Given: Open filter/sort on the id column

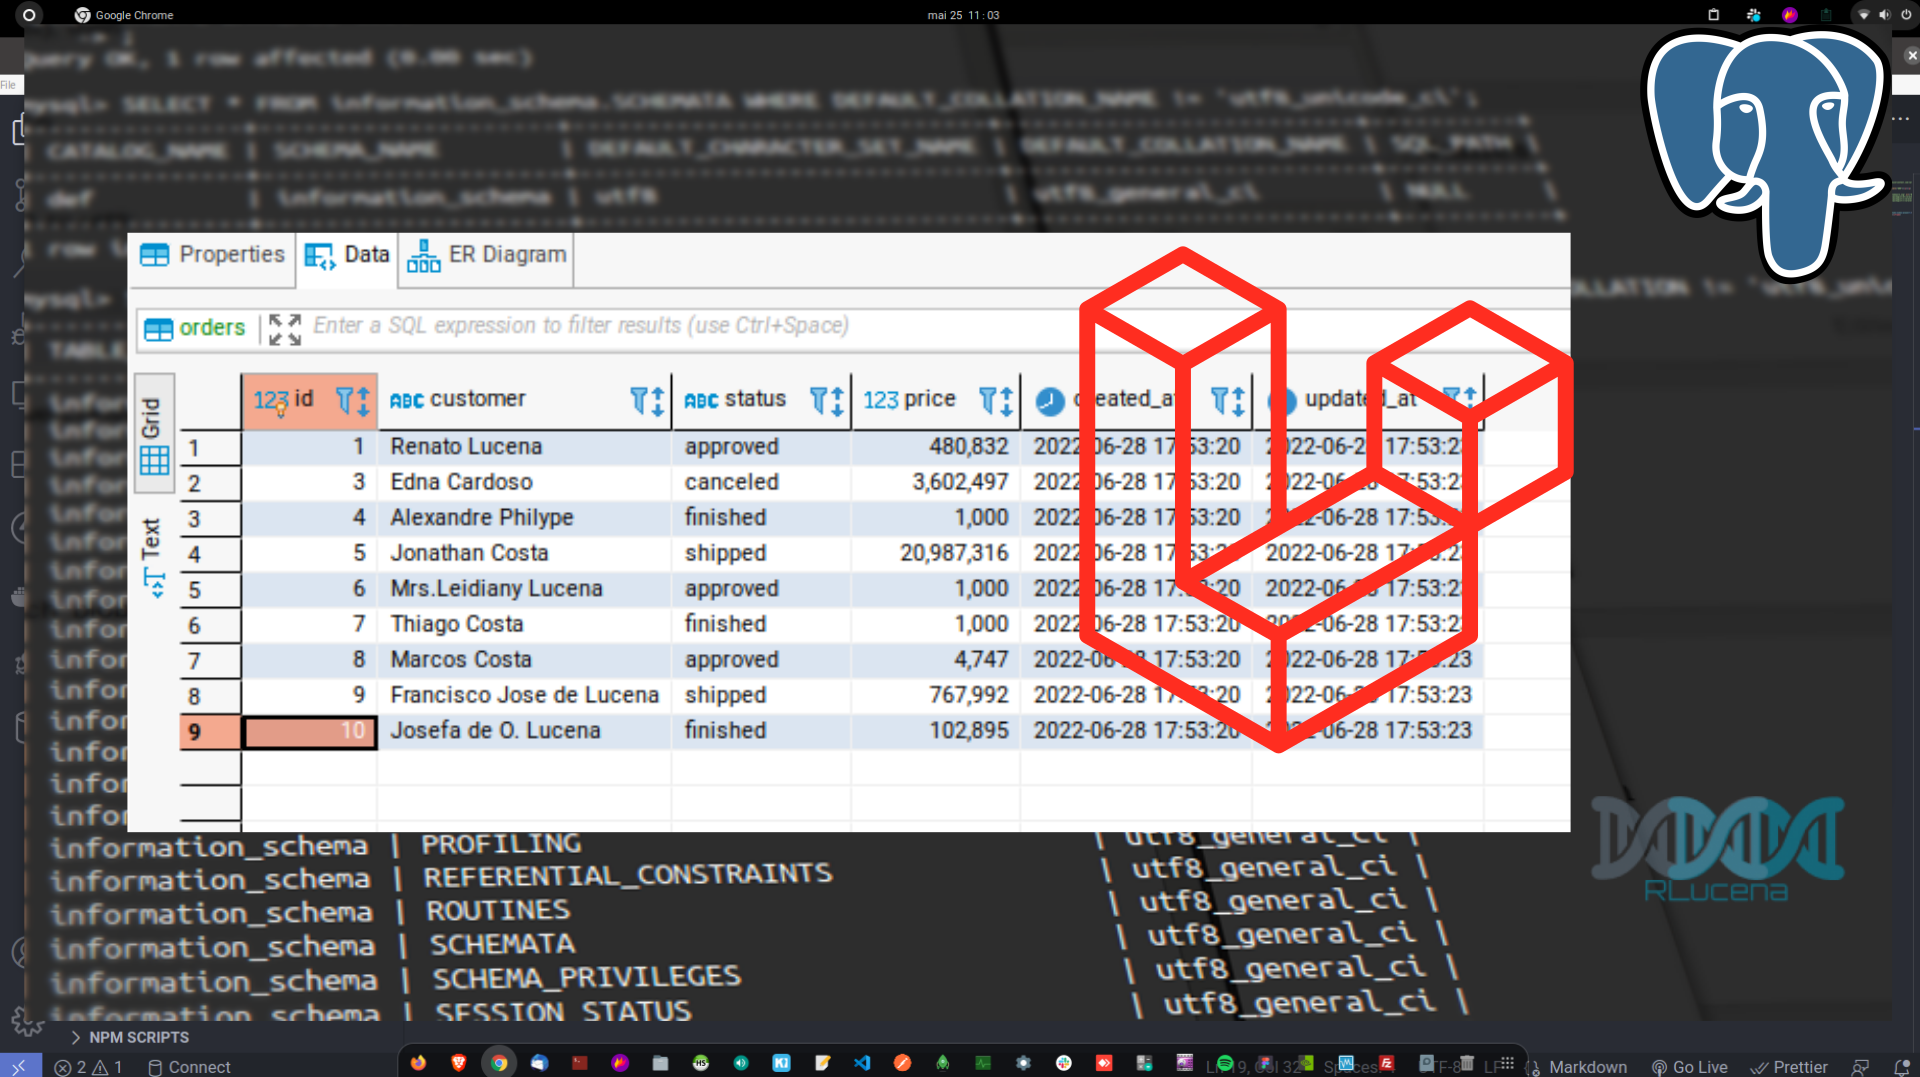Looking at the screenshot, I should coord(352,401).
